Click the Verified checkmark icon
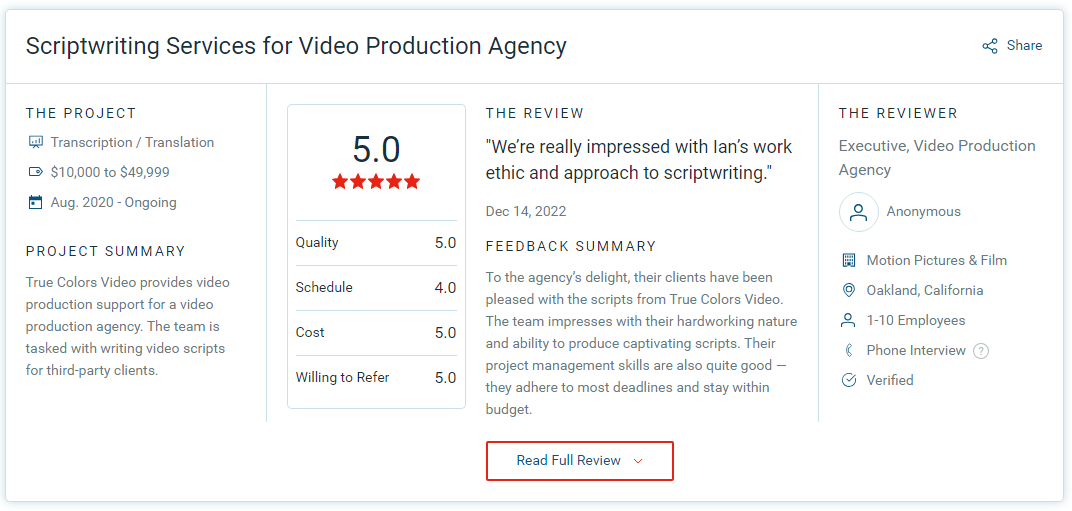1072x511 pixels. pyautogui.click(x=849, y=380)
